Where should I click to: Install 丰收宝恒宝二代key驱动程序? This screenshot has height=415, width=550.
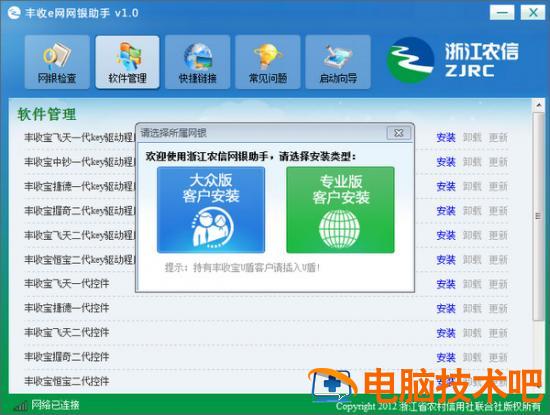click(x=446, y=260)
